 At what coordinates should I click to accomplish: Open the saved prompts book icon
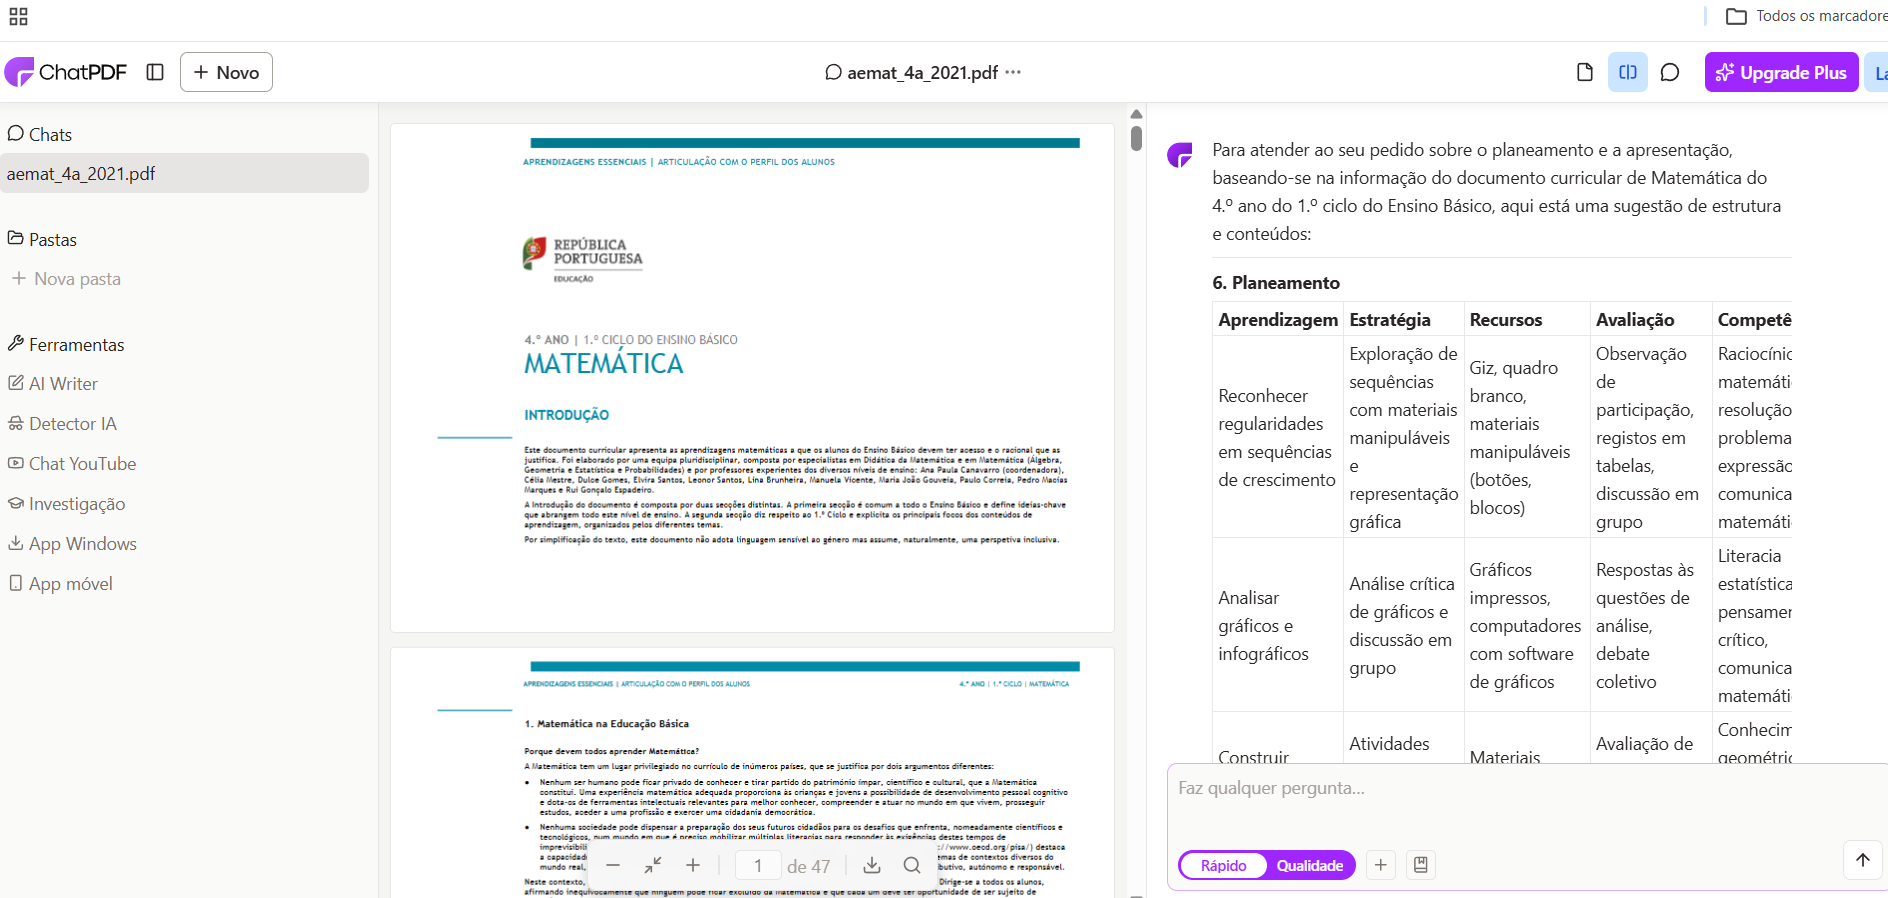tap(1421, 865)
